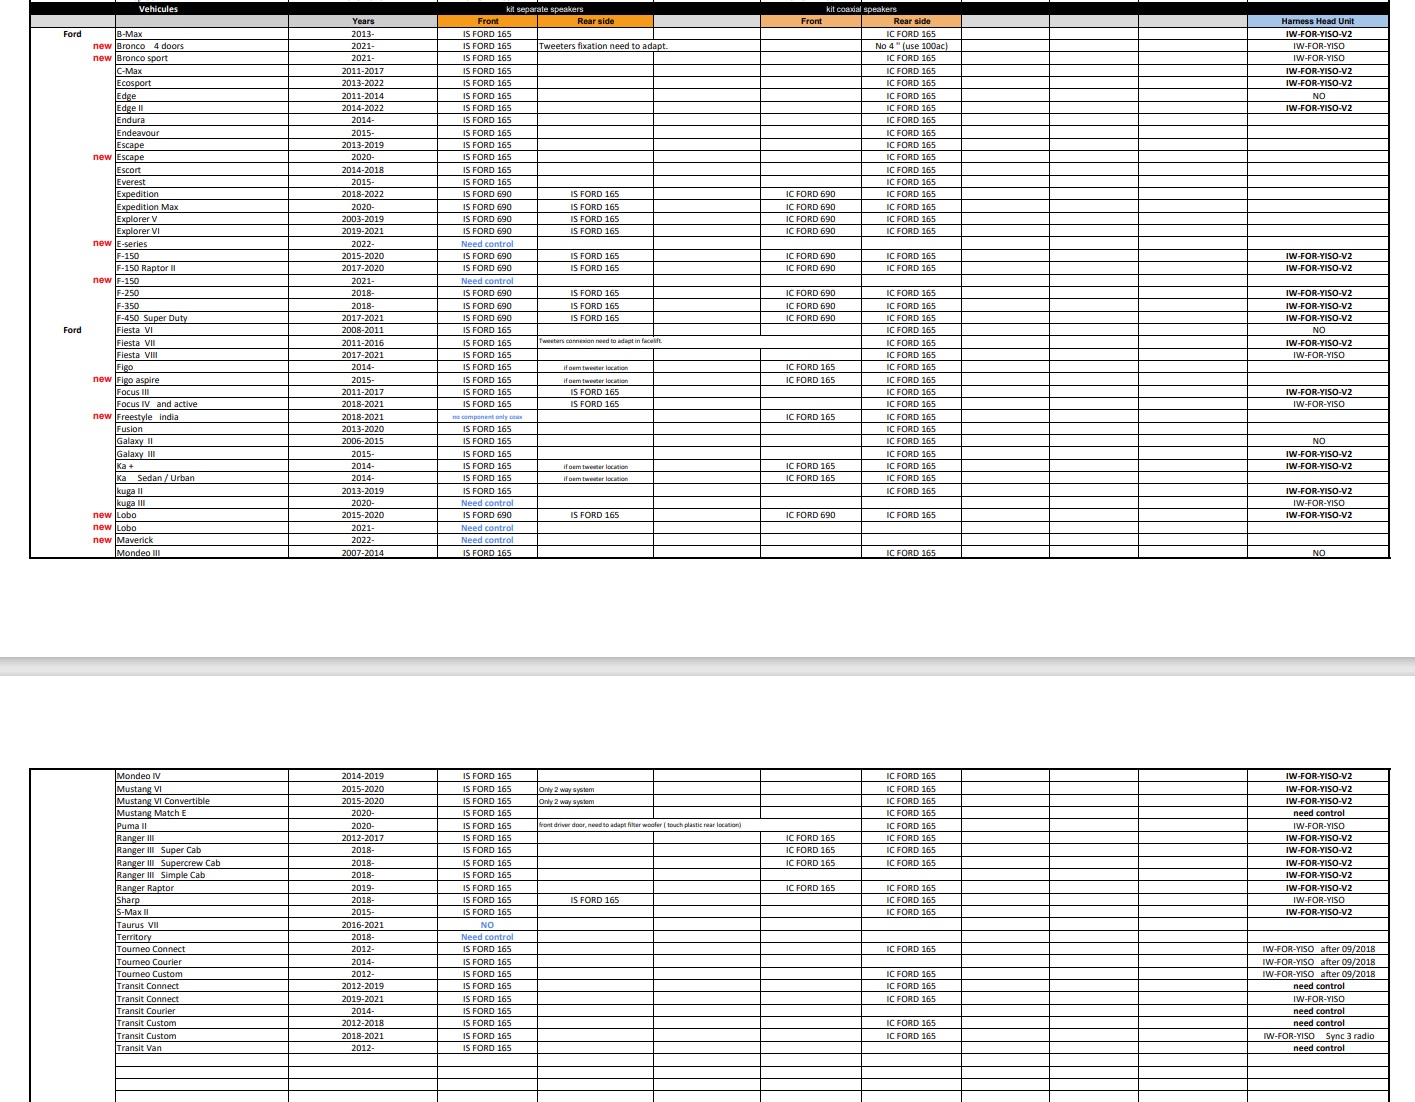Select the 'Explorer V' cell

click(x=202, y=219)
